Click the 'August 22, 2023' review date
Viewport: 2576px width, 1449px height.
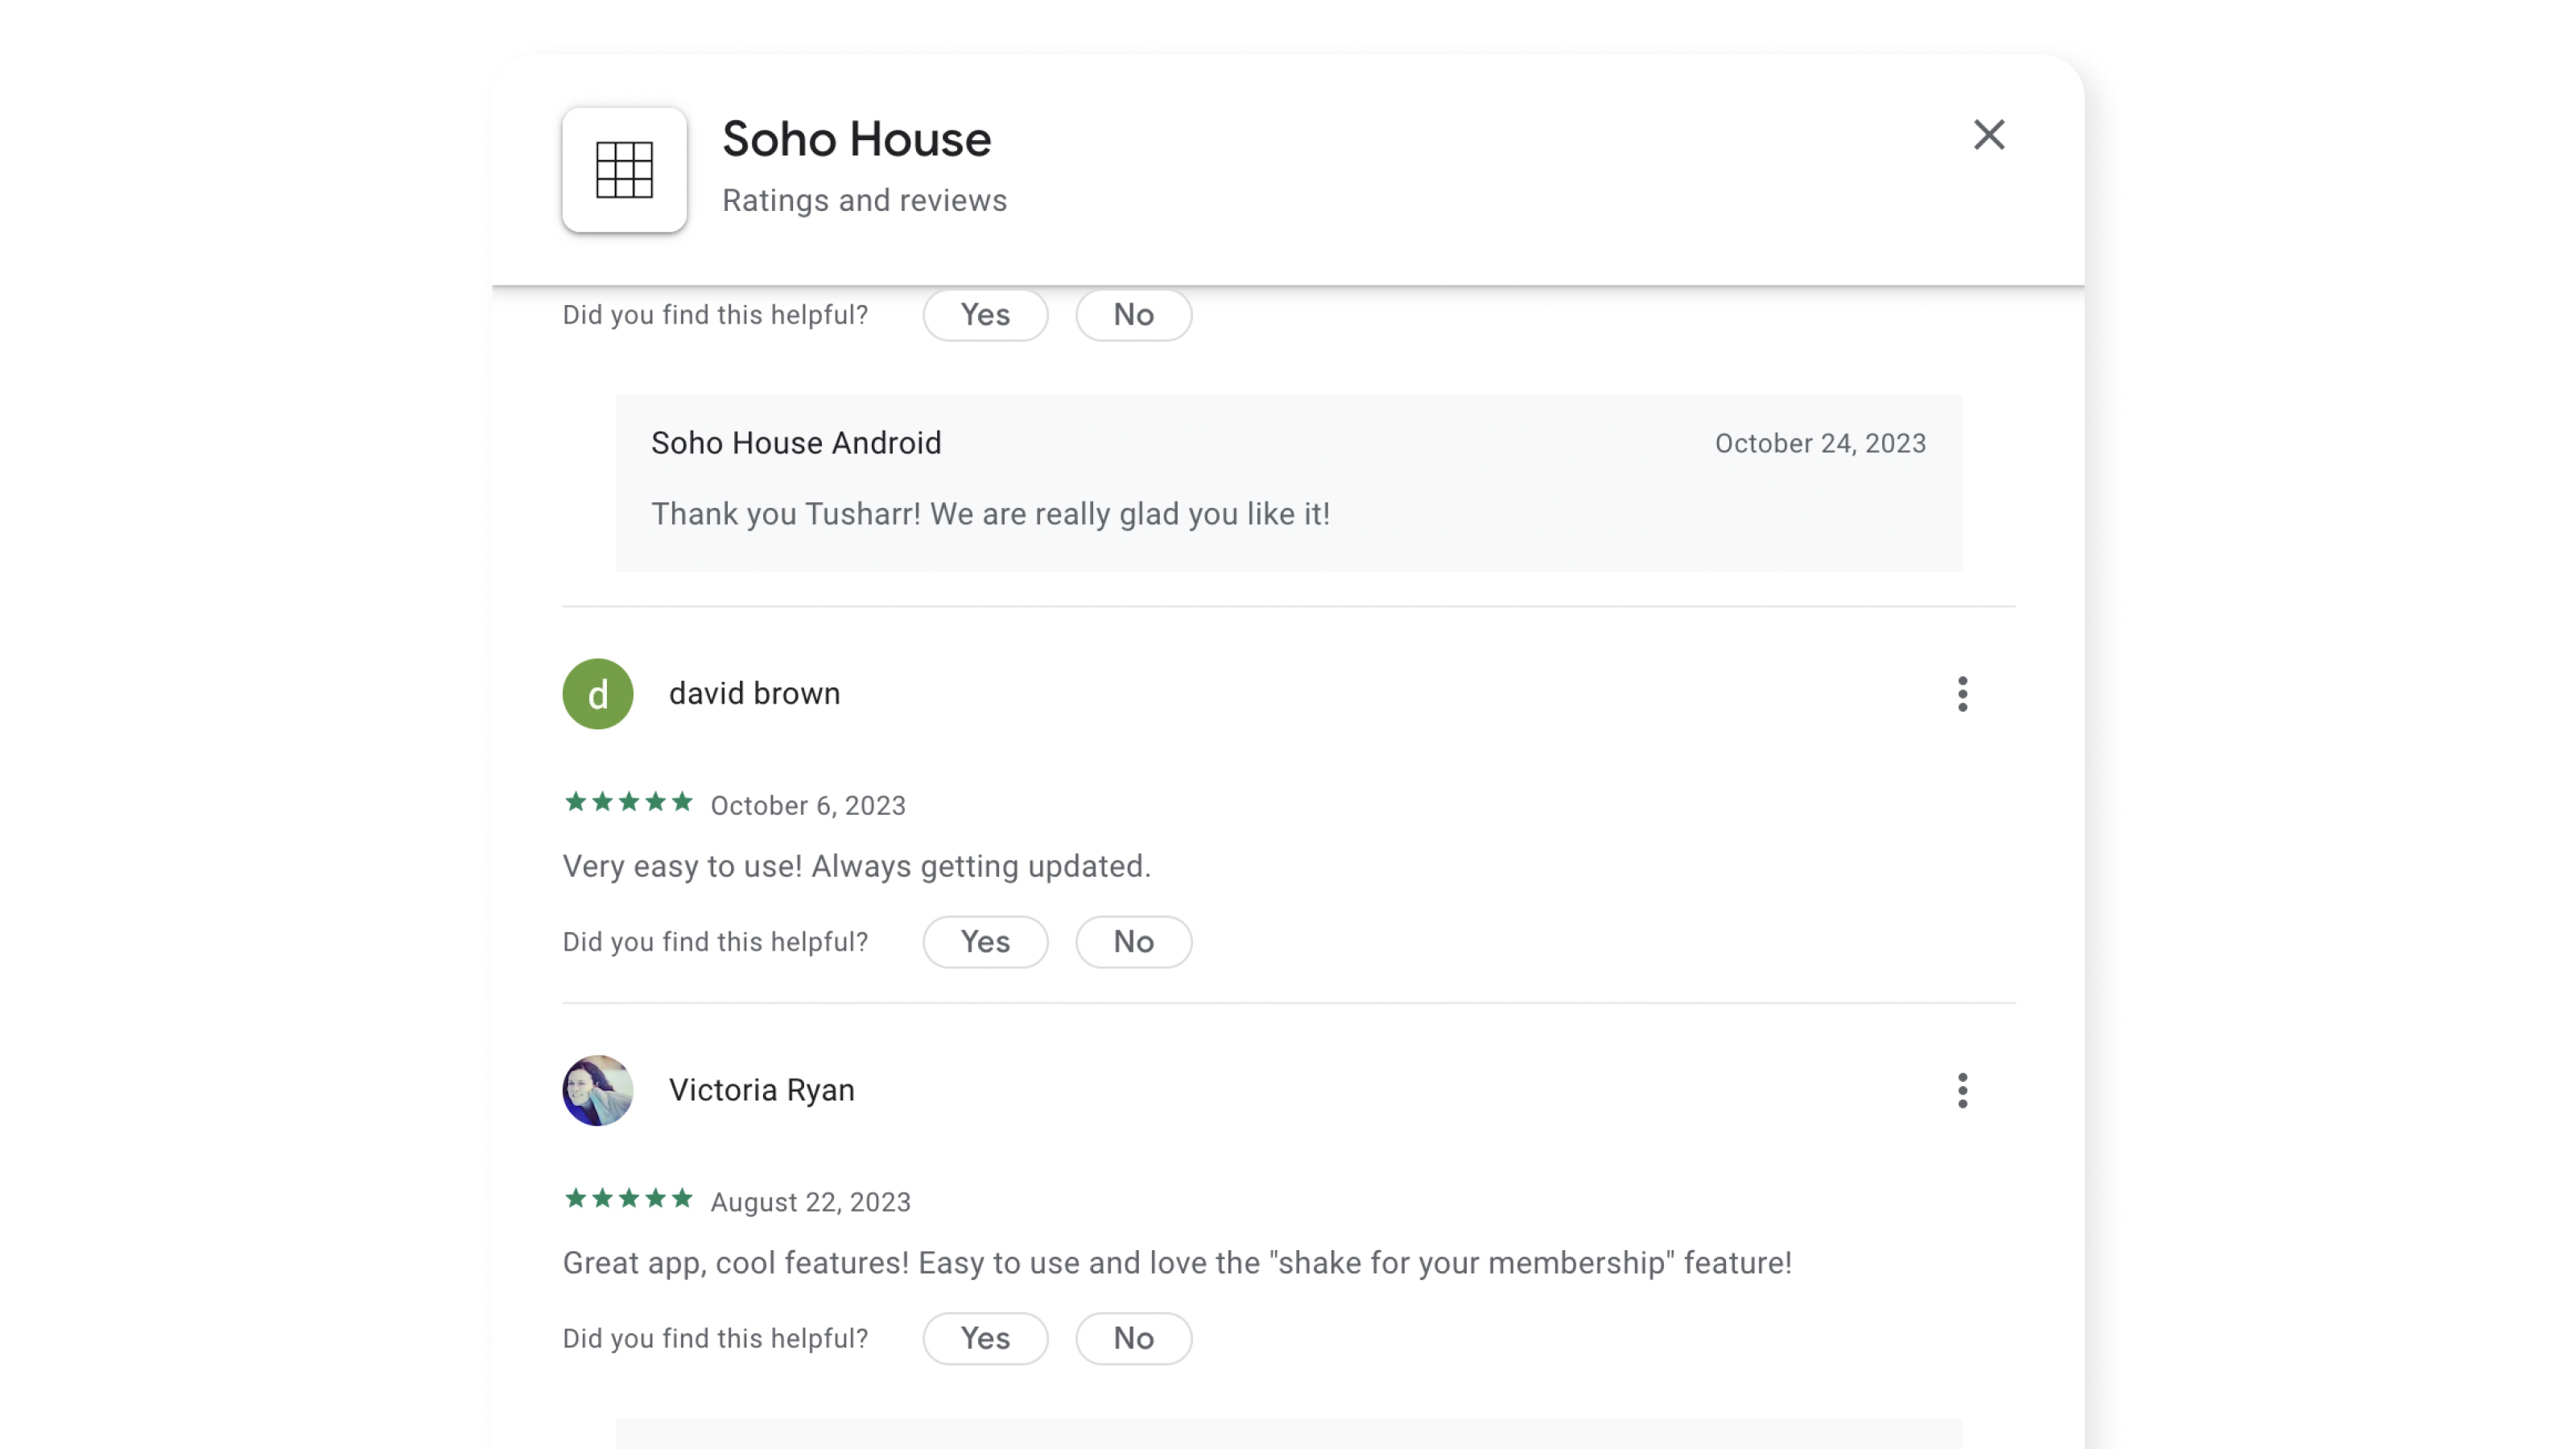click(810, 1202)
